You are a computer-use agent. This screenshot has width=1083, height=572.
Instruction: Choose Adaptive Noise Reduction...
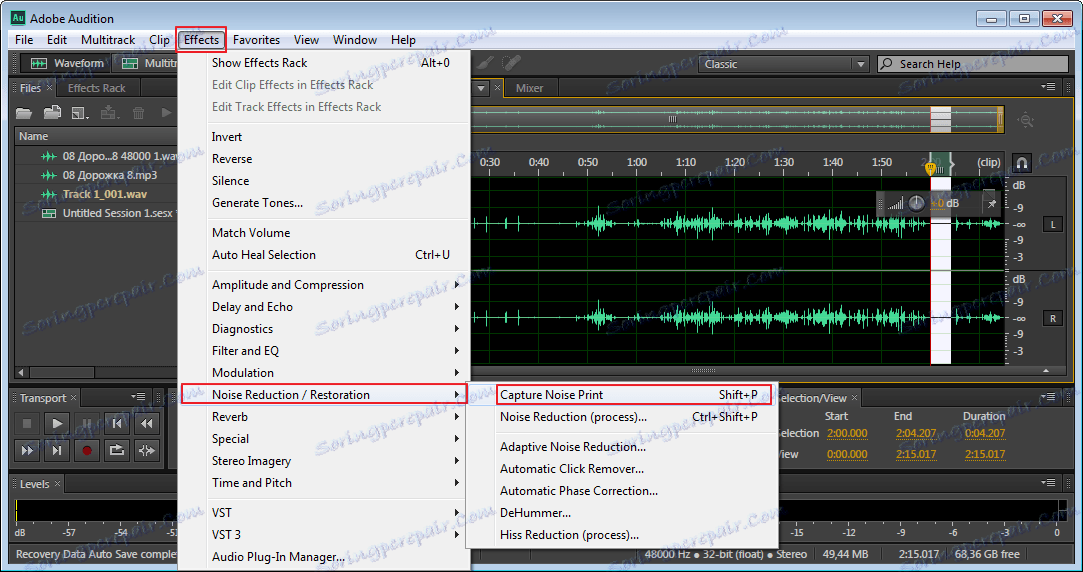point(623,447)
